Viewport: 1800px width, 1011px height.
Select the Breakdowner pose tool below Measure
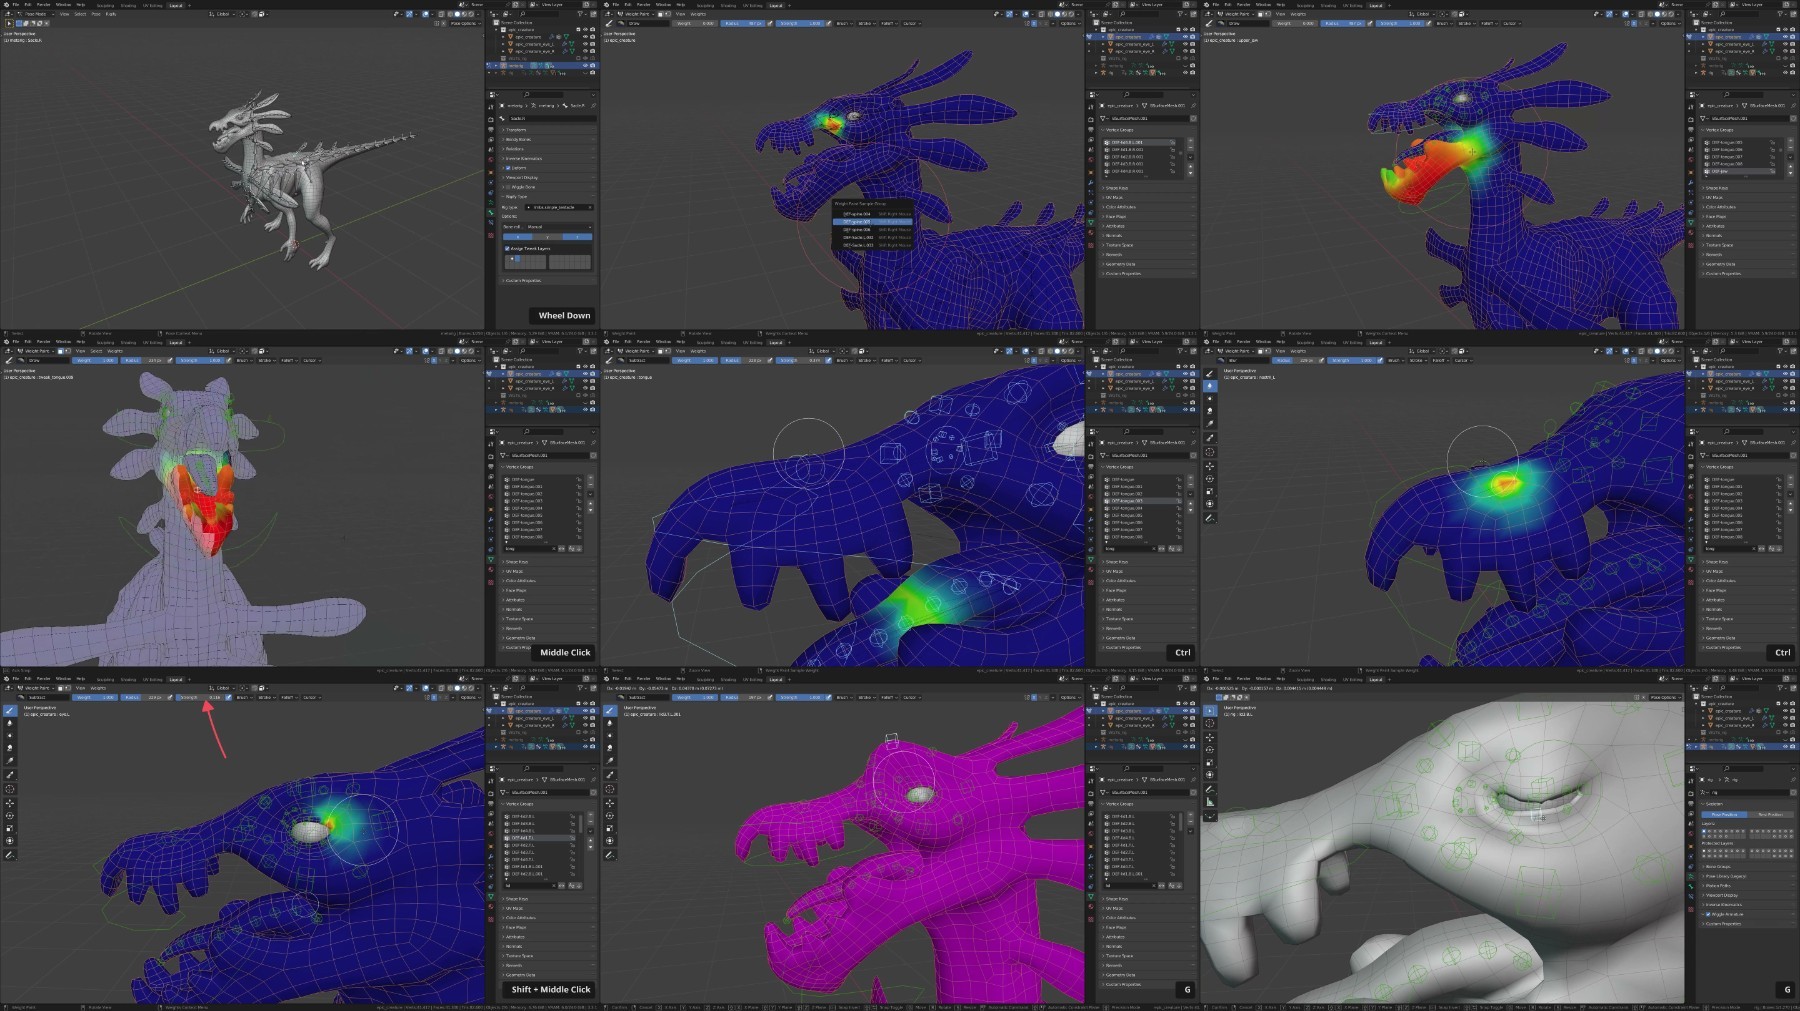1210,815
